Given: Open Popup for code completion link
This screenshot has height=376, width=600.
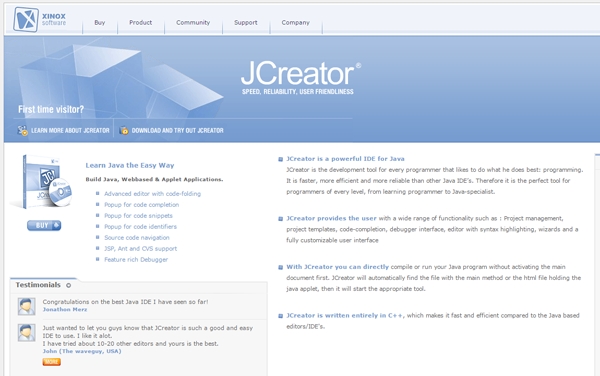Looking at the screenshot, I should [142, 205].
